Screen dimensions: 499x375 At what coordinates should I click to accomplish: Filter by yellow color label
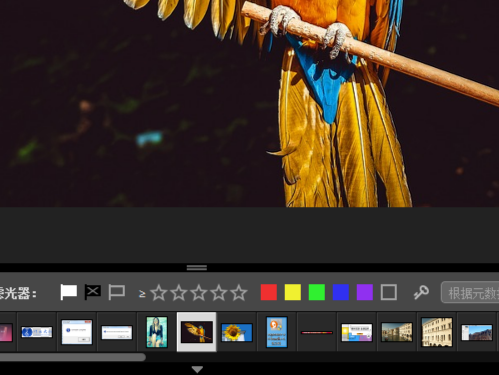click(x=293, y=292)
